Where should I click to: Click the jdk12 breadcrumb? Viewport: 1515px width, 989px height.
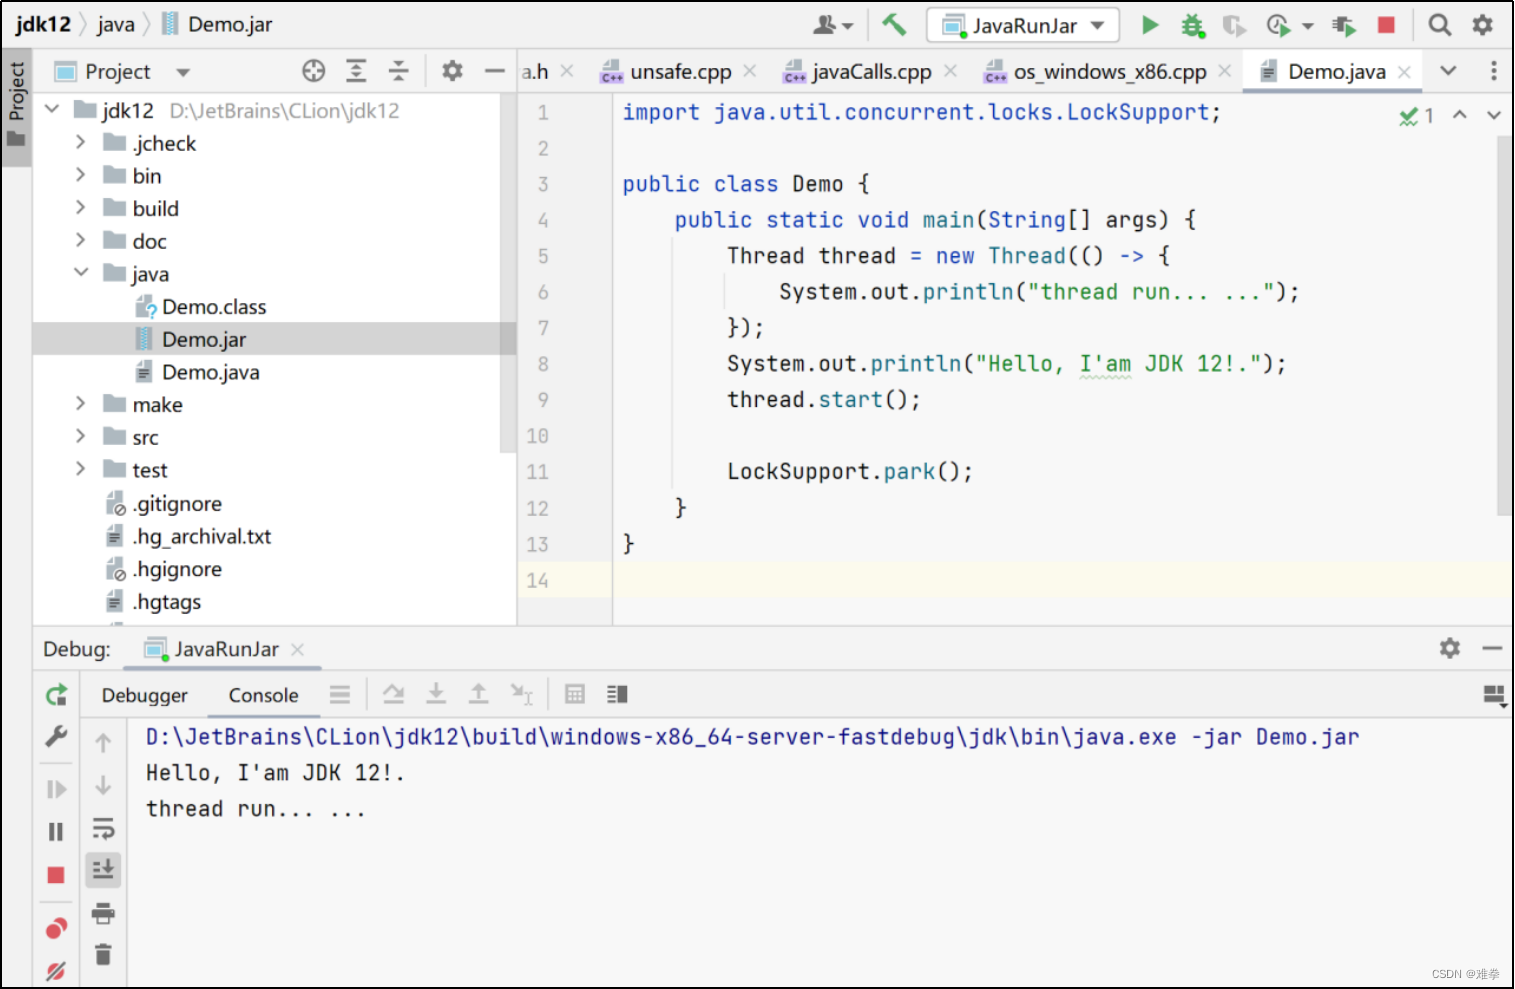(x=43, y=24)
